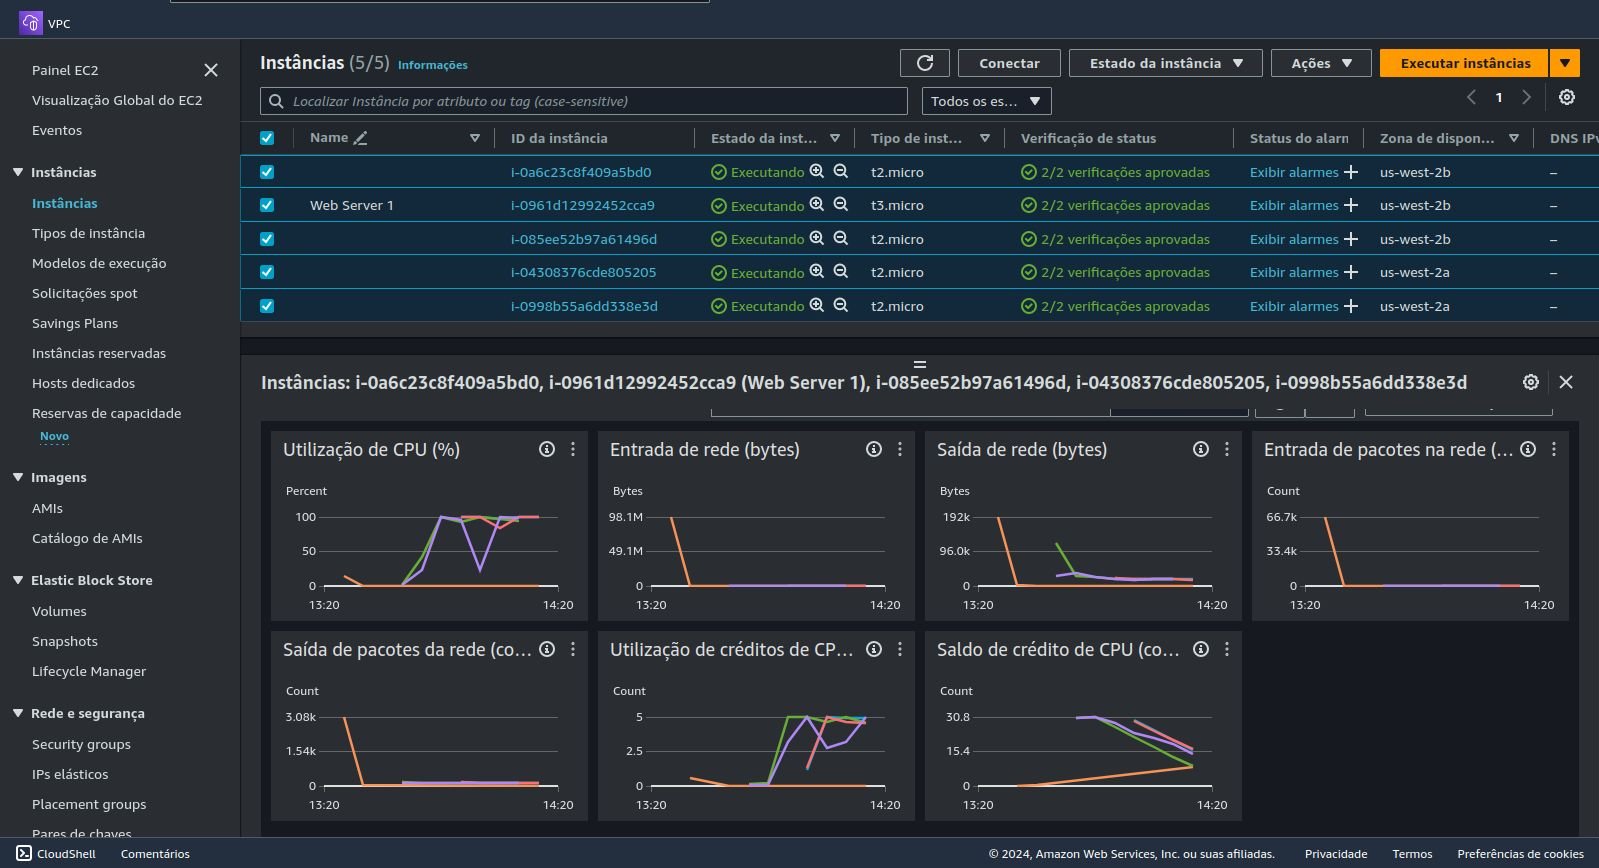Close the EC2 navigation panel
The image size is (1599, 868).
tap(211, 70)
